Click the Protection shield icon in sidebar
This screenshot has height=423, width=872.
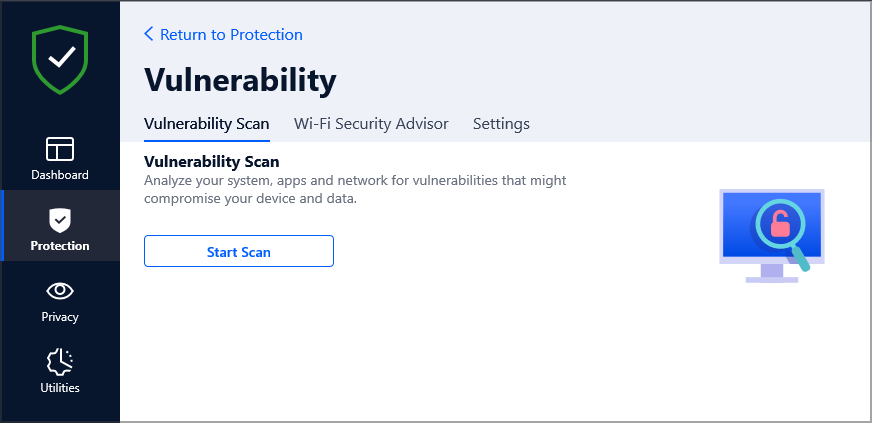[x=60, y=219]
